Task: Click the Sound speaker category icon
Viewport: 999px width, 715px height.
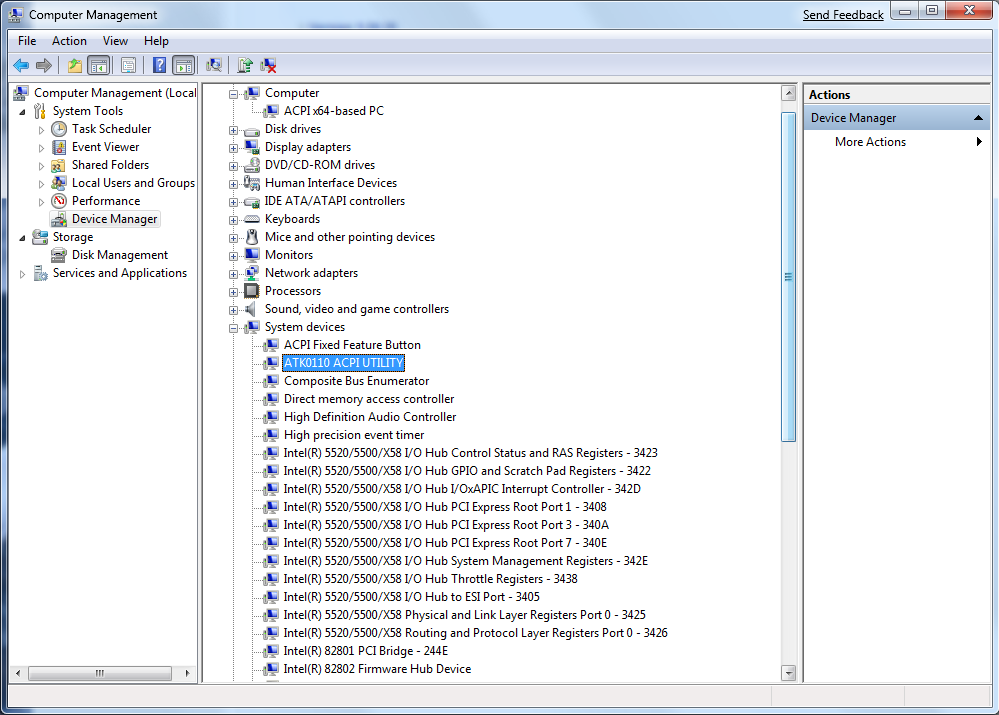Action: click(252, 308)
